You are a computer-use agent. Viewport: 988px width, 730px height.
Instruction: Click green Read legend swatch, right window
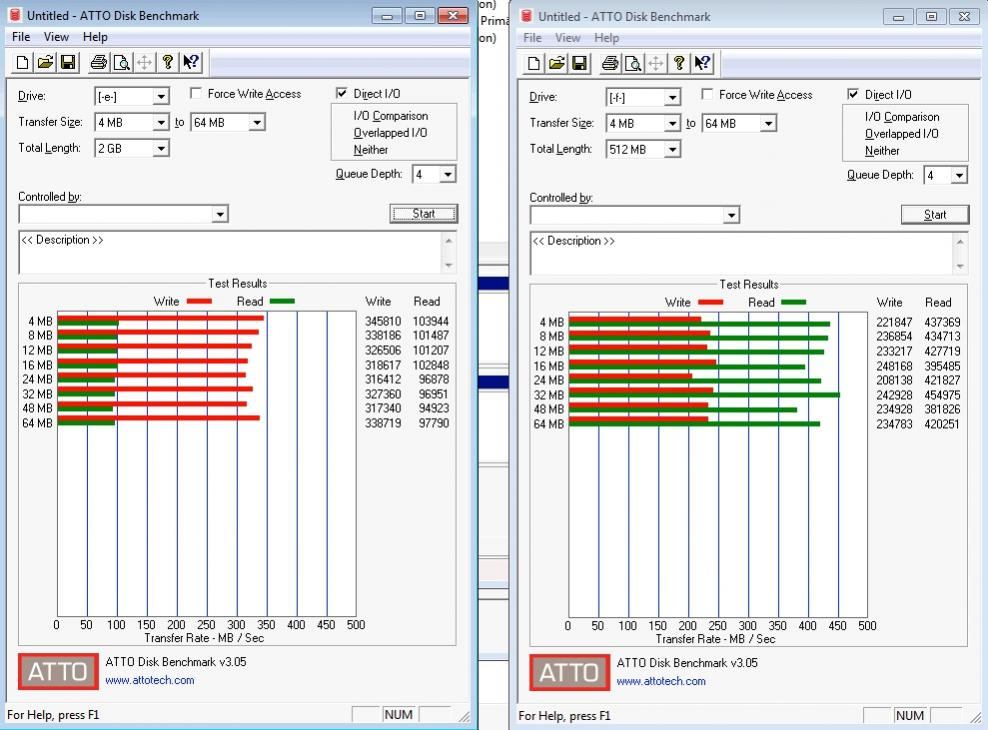pos(794,302)
